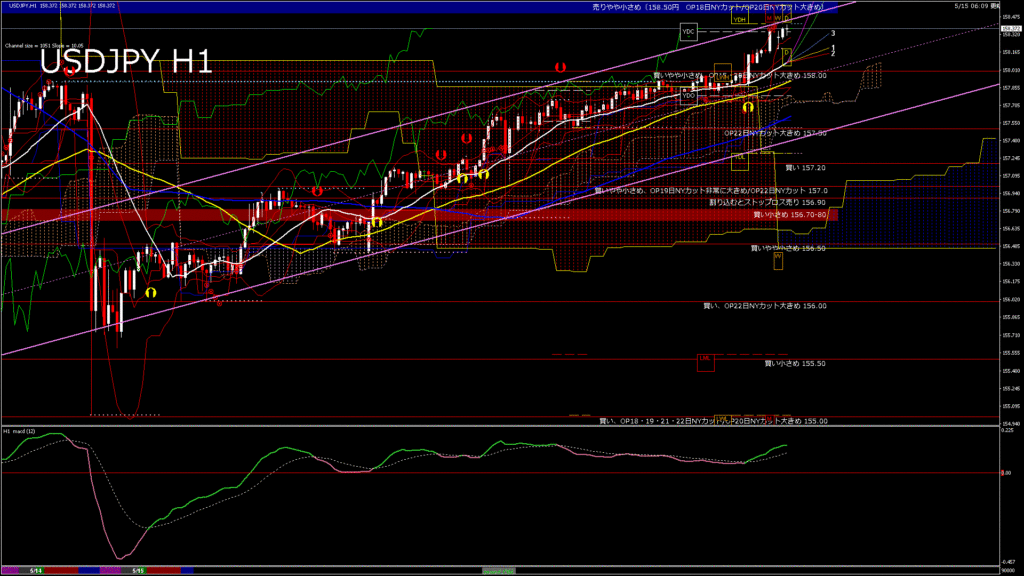Viewport: 1024px width, 576px height.
Task: Click the current price tag on price axis
Action: (x=1011, y=29)
